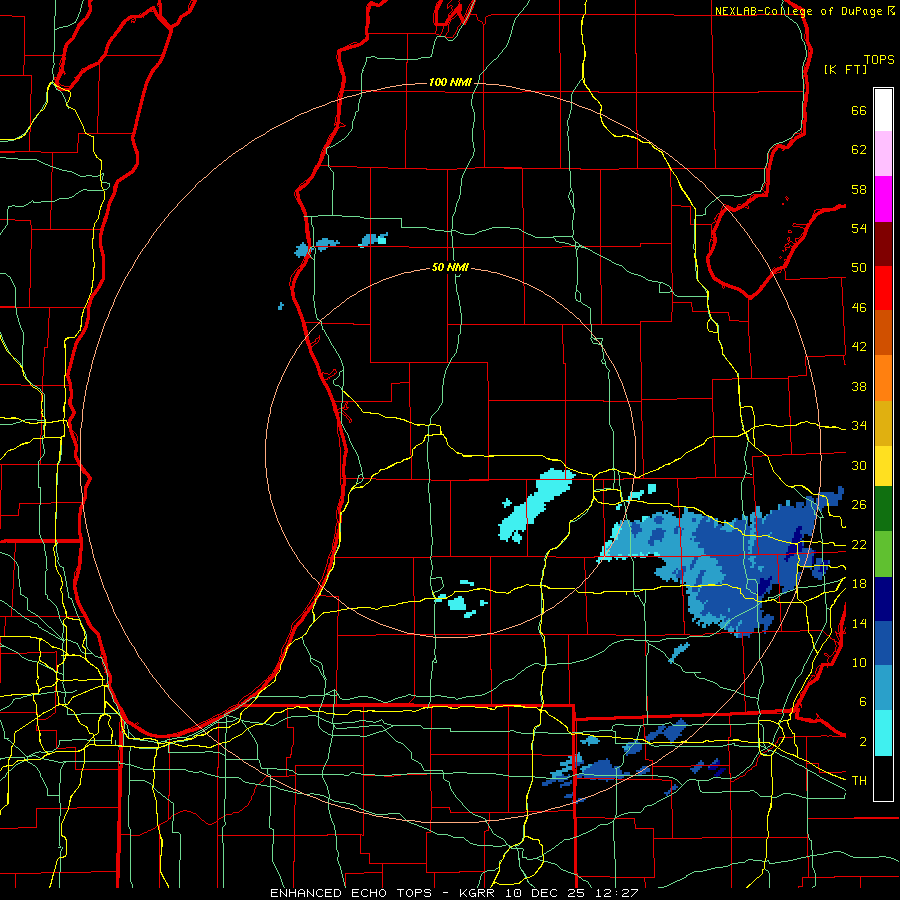Click the 'NEXLAB-College of DuPage' credit text

point(798,11)
